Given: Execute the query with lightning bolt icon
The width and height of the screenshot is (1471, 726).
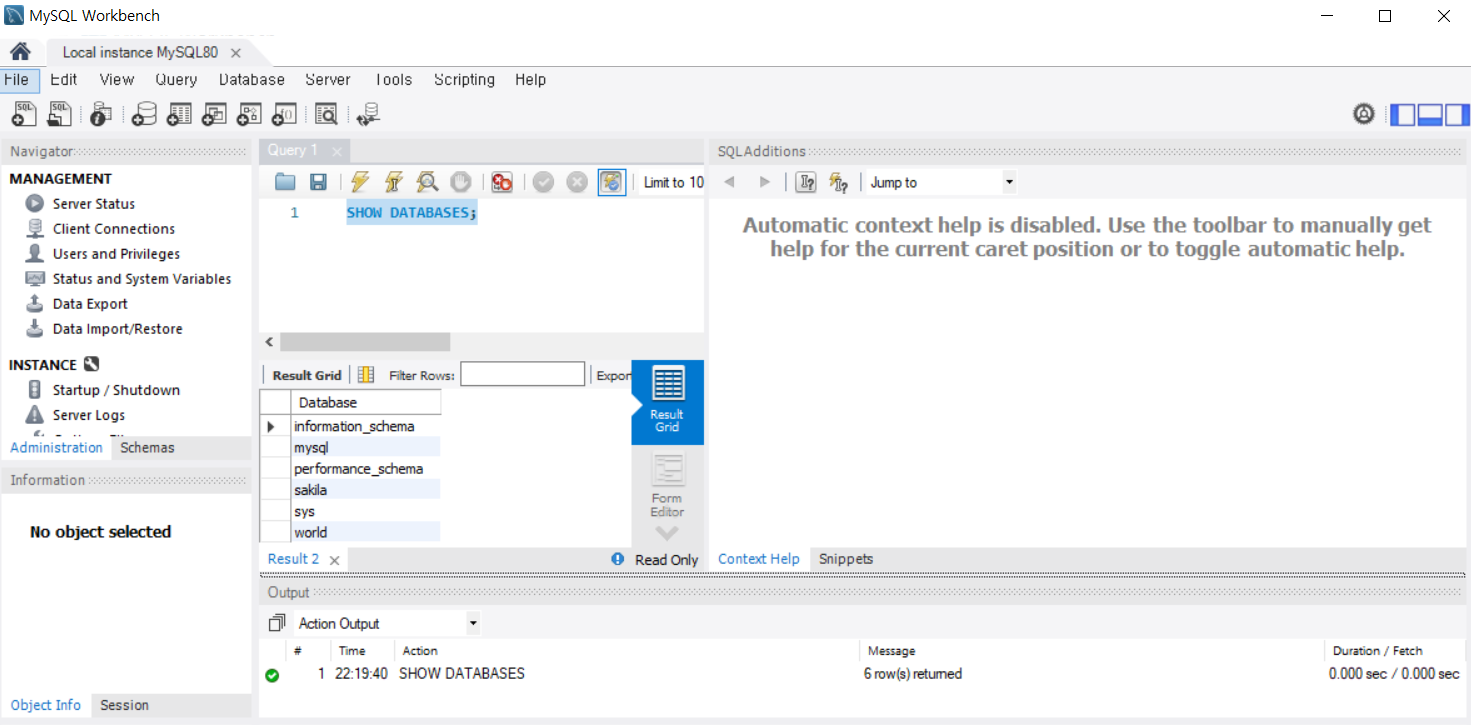Looking at the screenshot, I should (360, 182).
